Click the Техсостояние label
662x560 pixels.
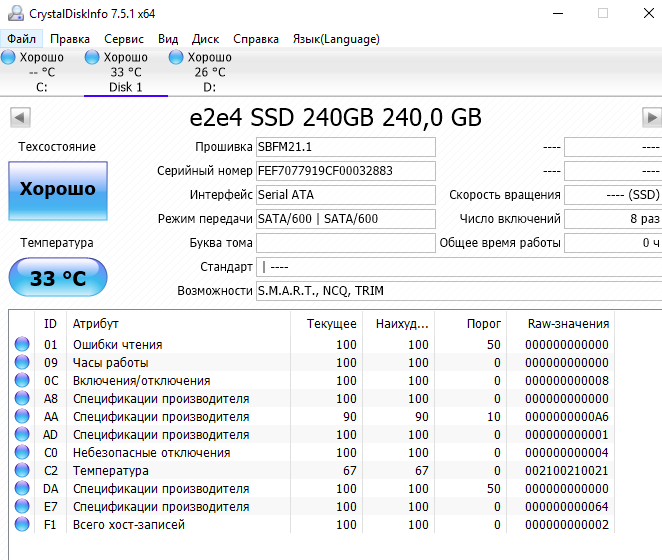(x=57, y=147)
